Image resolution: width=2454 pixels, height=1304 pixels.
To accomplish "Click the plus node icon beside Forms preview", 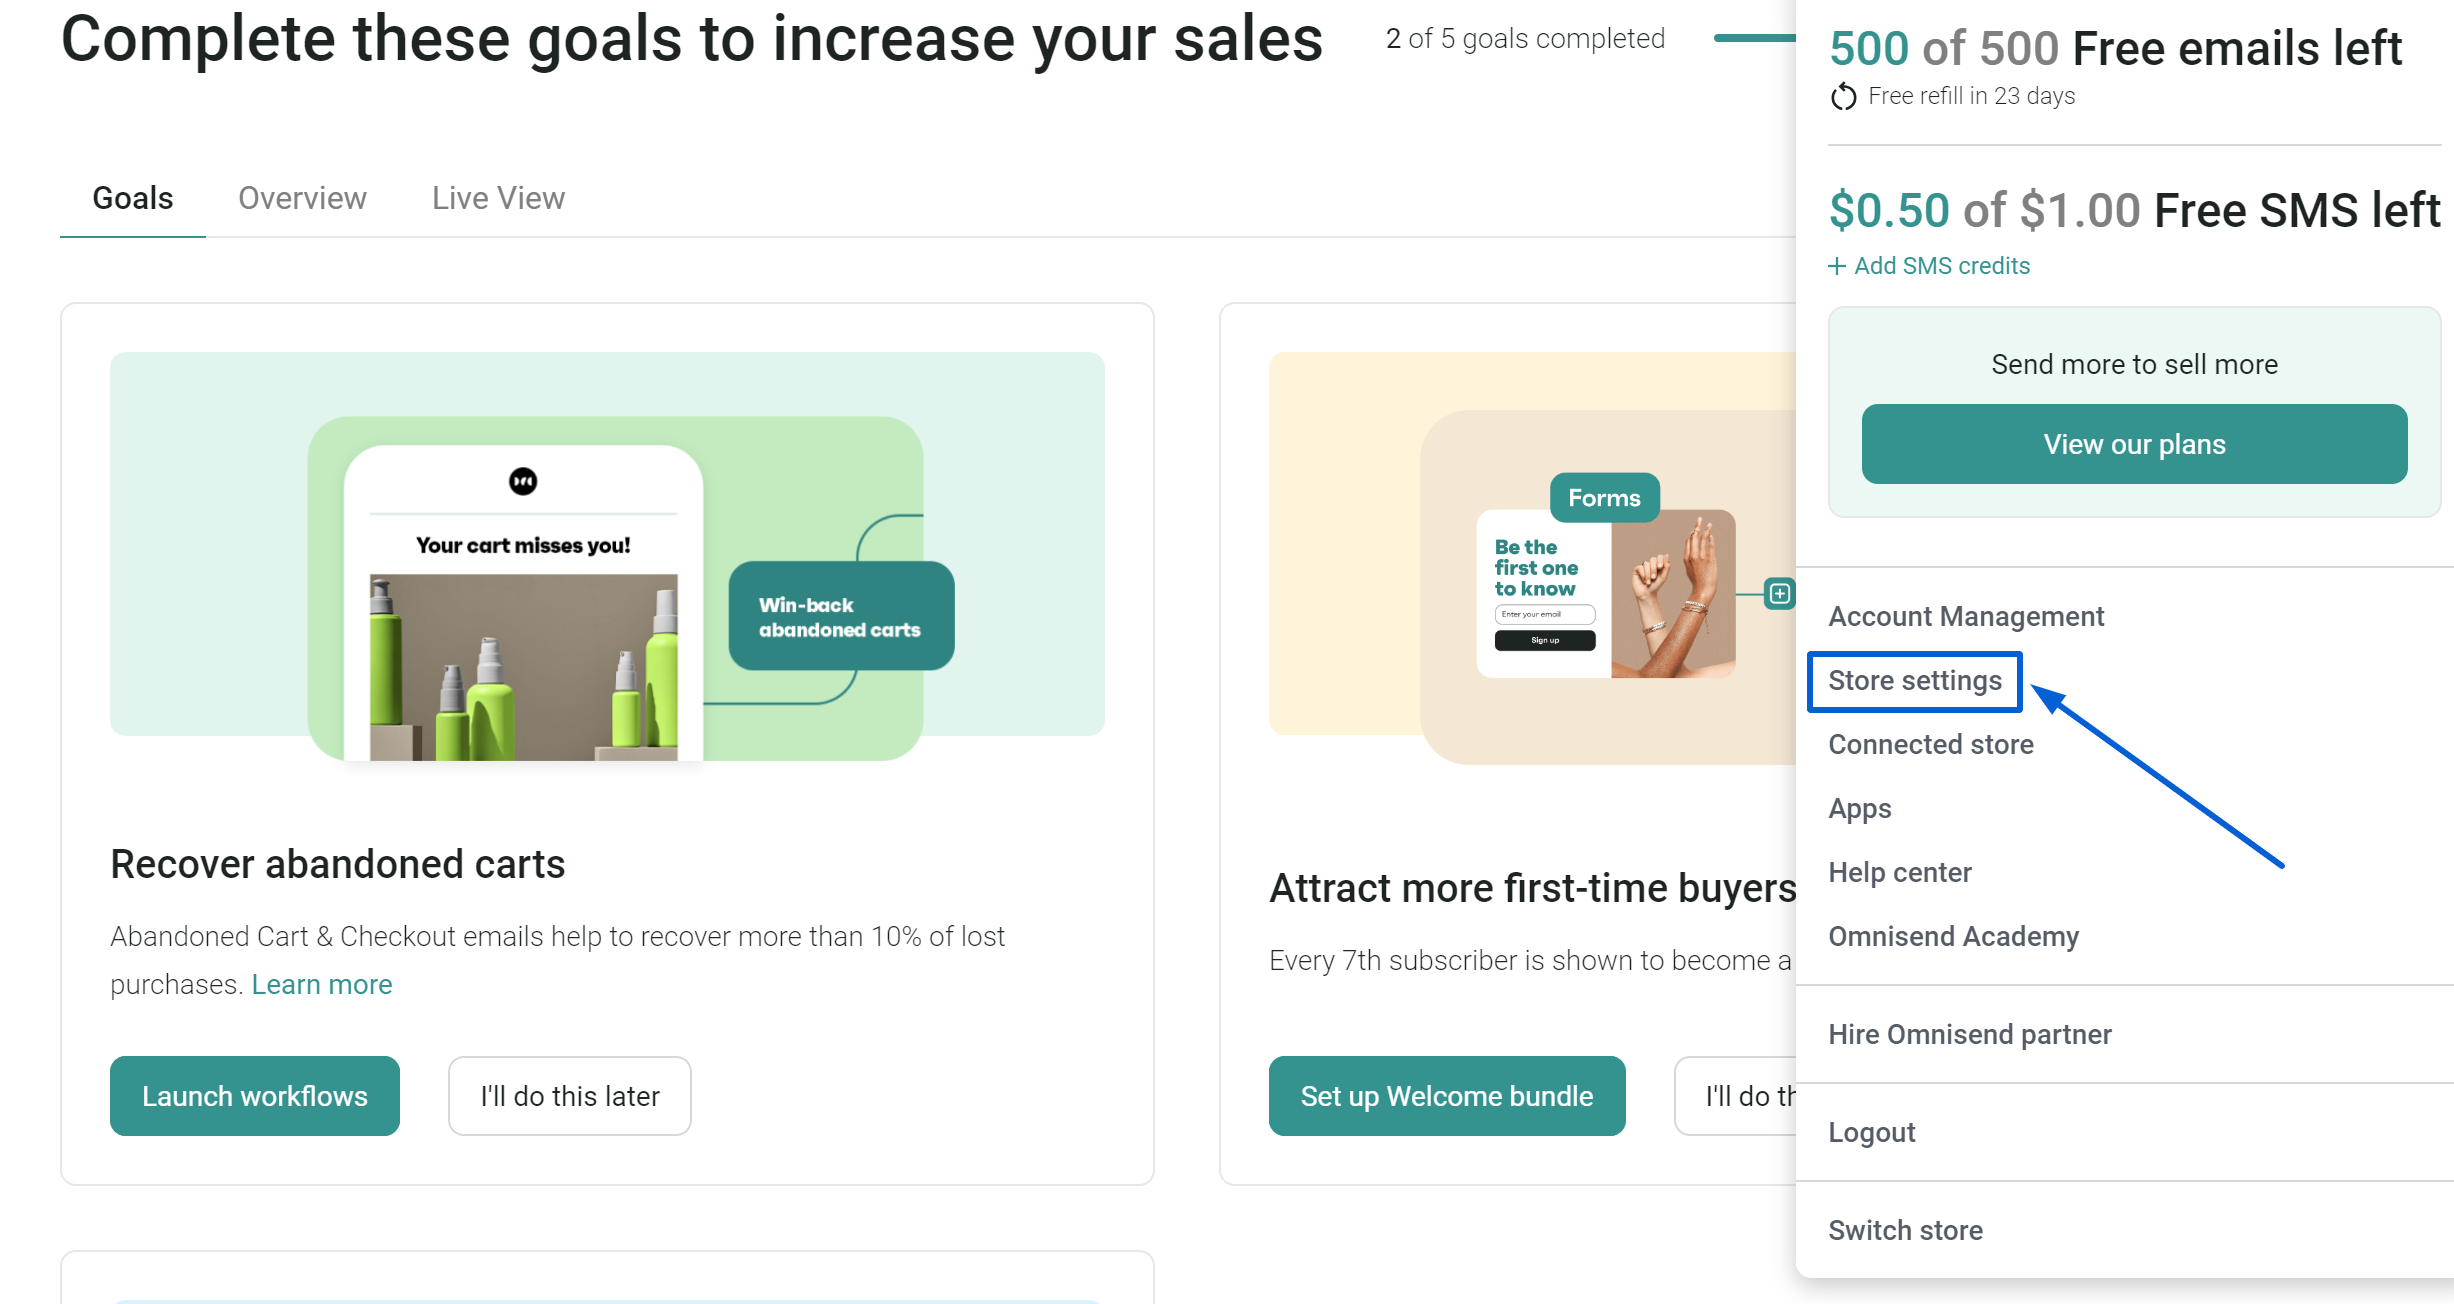I will click(1780, 594).
